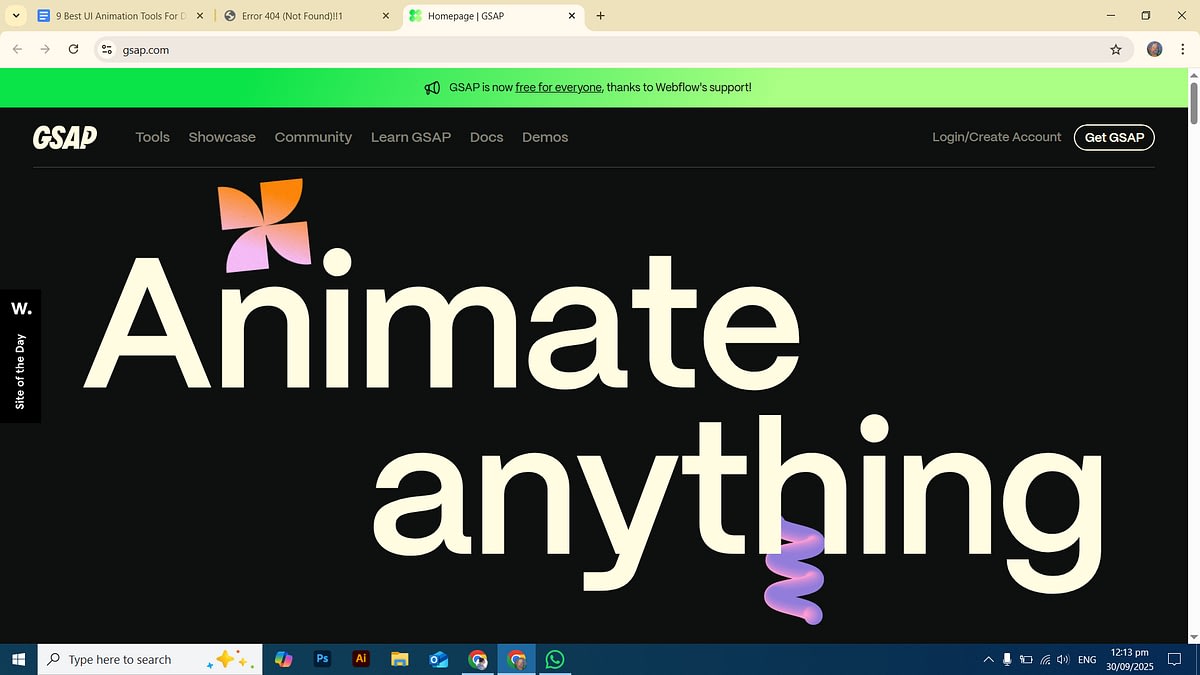This screenshot has width=1200, height=675.
Task: Open Illustrator from the taskbar
Action: tap(361, 659)
